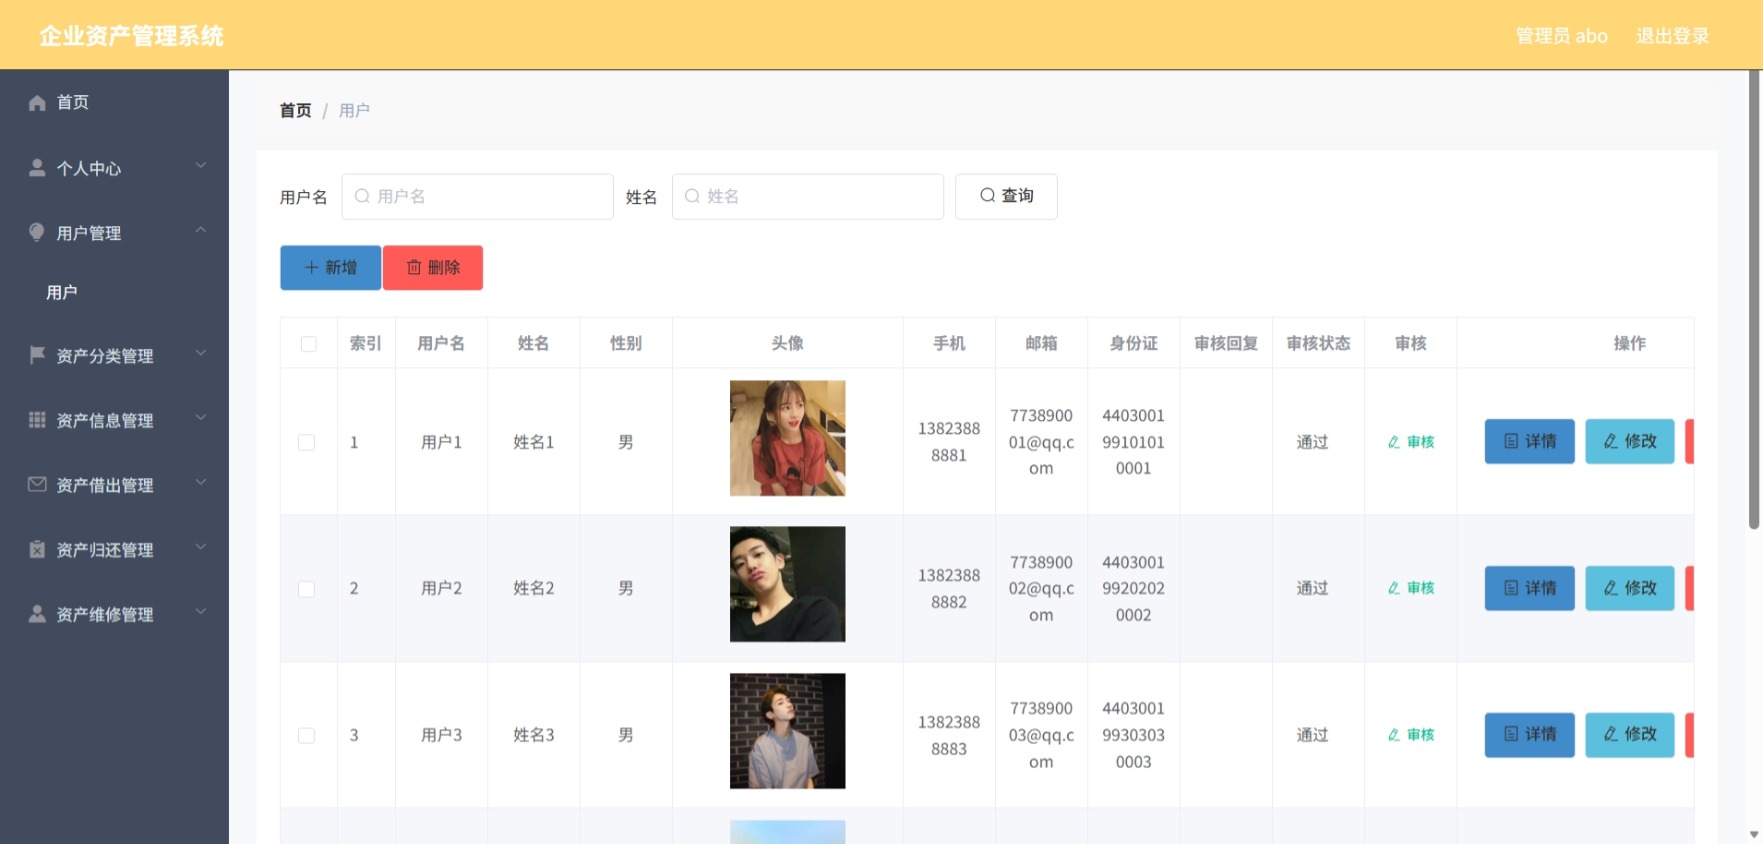
Task: Click the red 删除 button
Action: tap(433, 268)
